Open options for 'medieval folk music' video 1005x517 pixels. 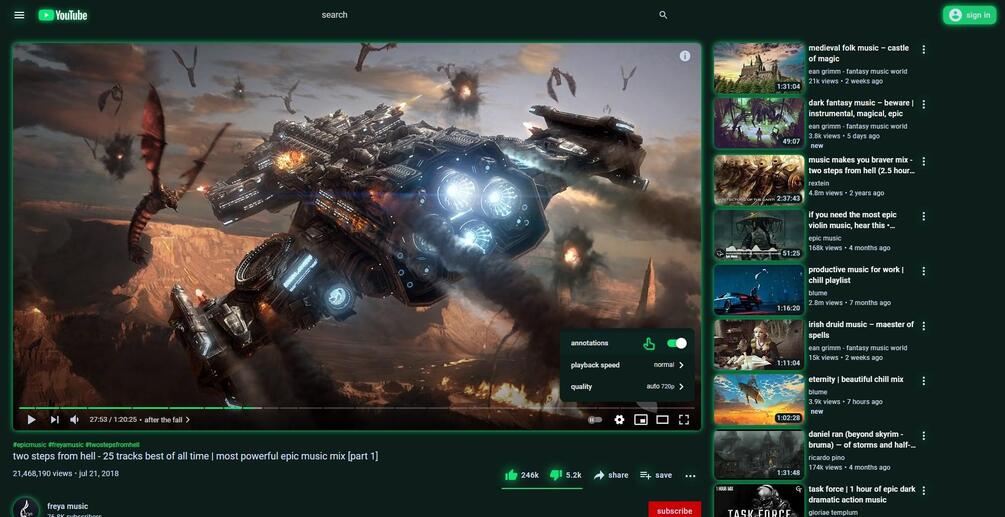924,49
